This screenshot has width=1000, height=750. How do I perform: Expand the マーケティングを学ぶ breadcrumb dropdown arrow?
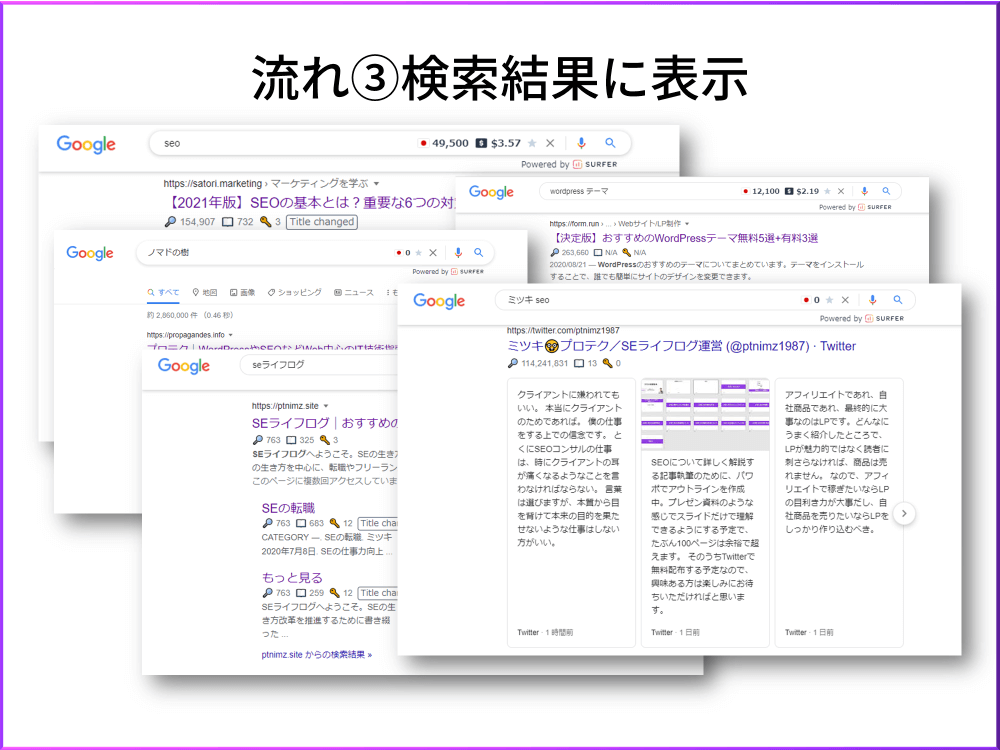click(375, 183)
